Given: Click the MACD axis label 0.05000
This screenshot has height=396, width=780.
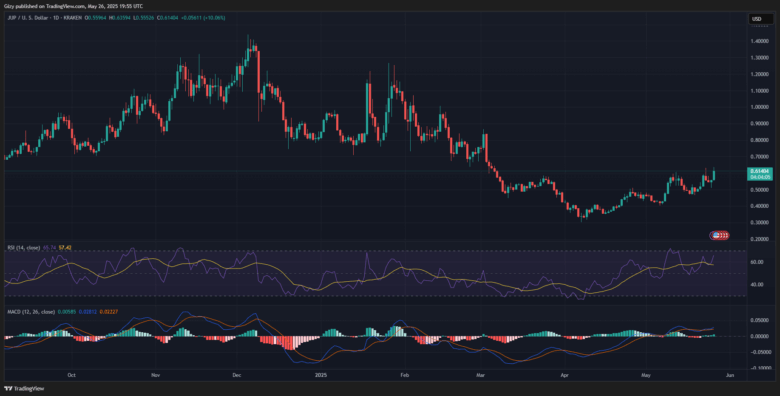Looking at the screenshot, I should (759, 320).
